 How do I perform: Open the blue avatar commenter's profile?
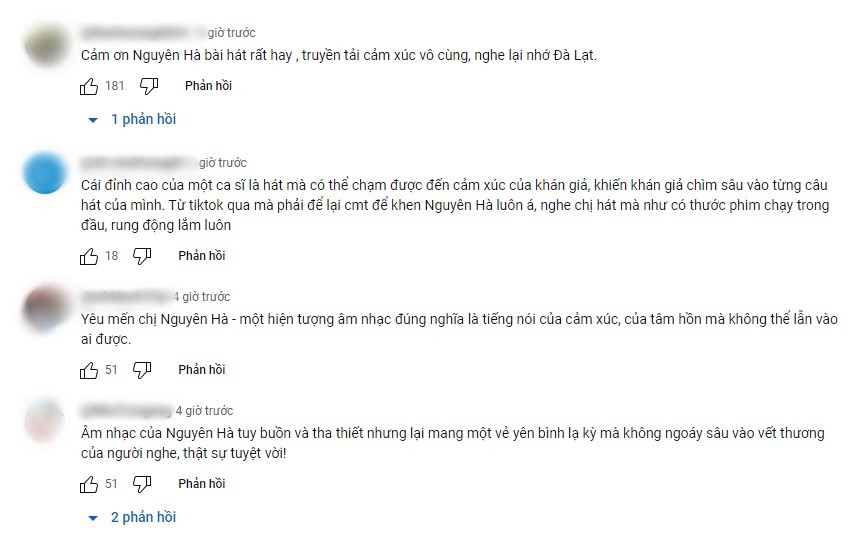45,172
